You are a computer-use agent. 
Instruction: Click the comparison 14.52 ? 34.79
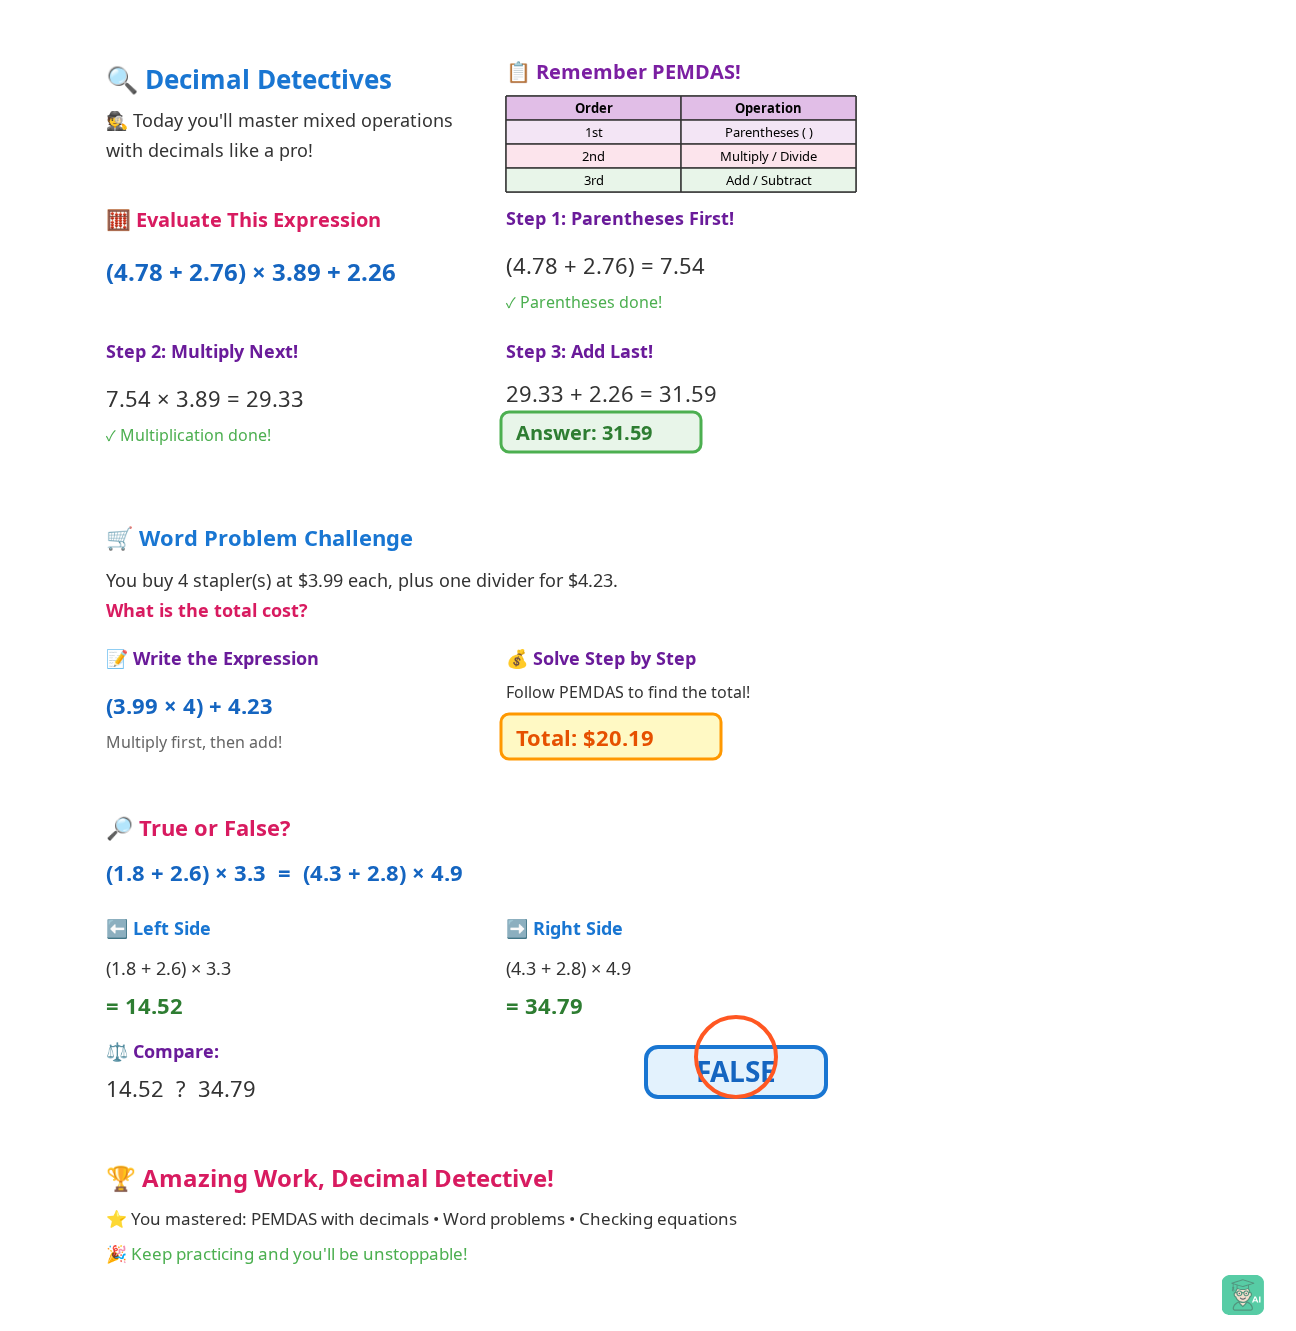(x=181, y=1089)
